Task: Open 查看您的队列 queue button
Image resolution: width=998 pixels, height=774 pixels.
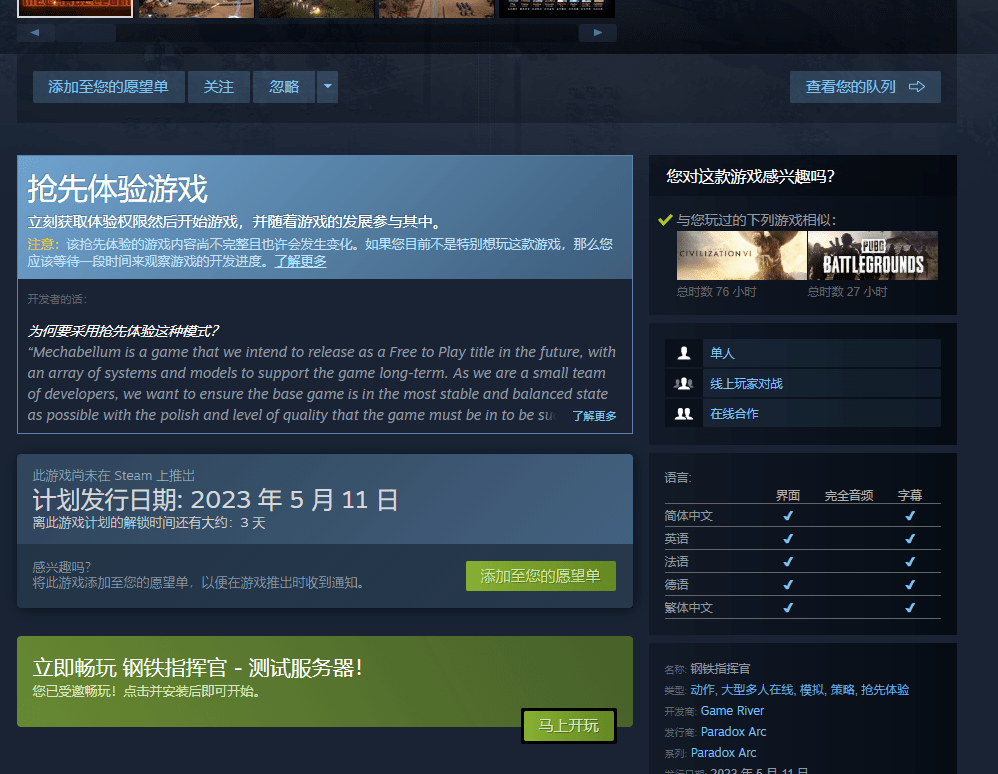Action: [x=864, y=87]
